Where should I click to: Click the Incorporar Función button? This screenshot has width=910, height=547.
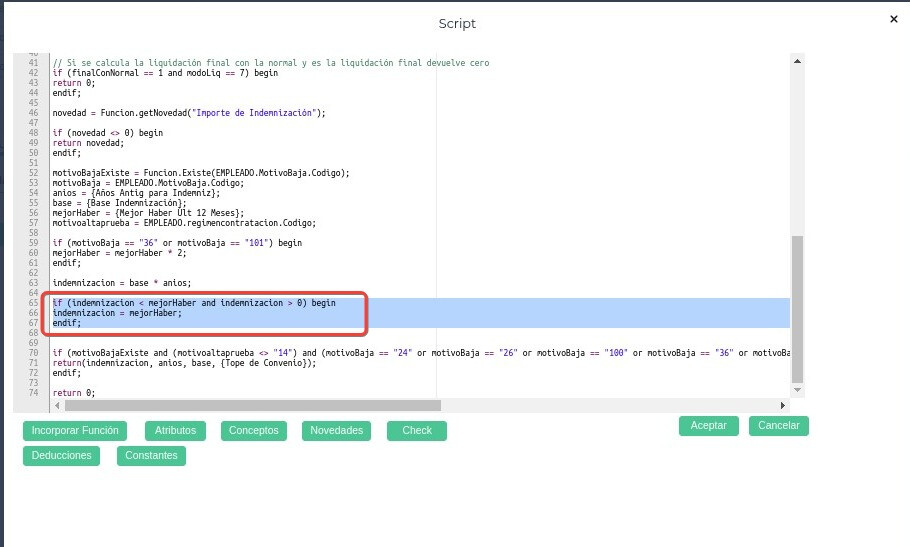(x=75, y=430)
